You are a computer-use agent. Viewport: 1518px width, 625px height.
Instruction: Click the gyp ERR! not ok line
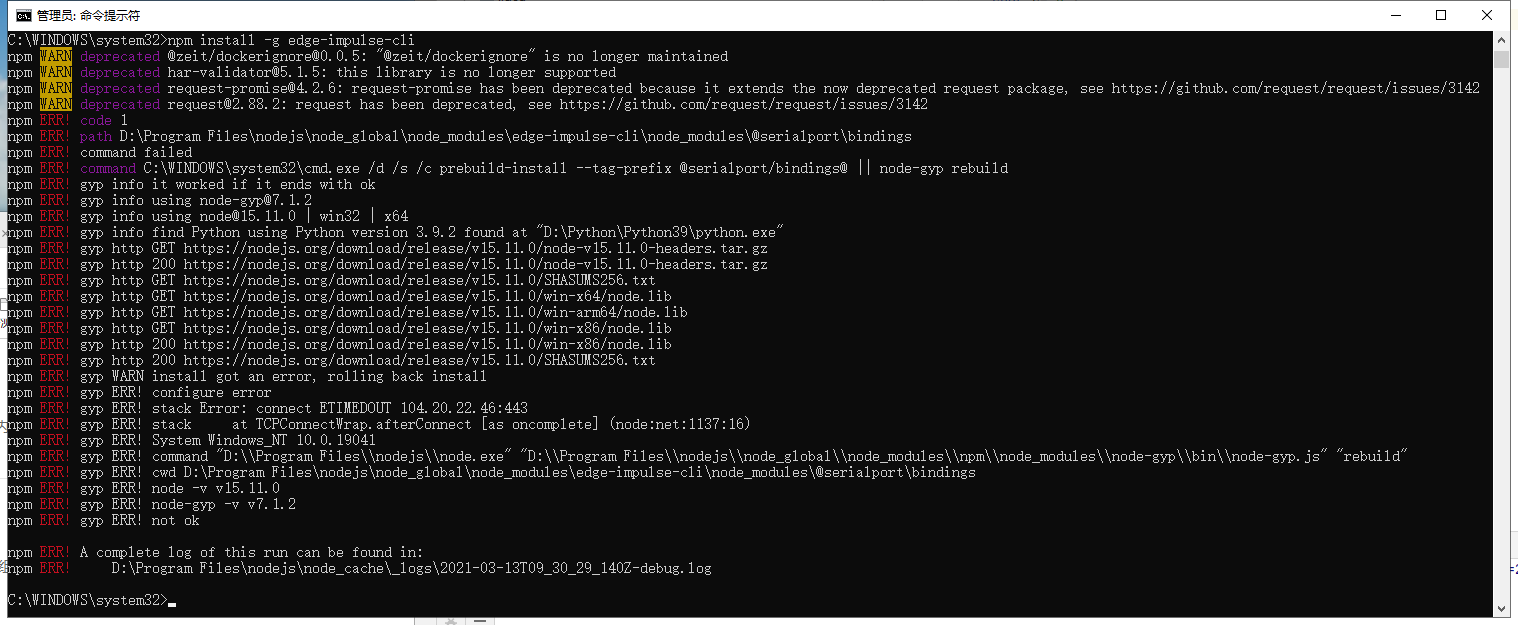[x=103, y=520]
